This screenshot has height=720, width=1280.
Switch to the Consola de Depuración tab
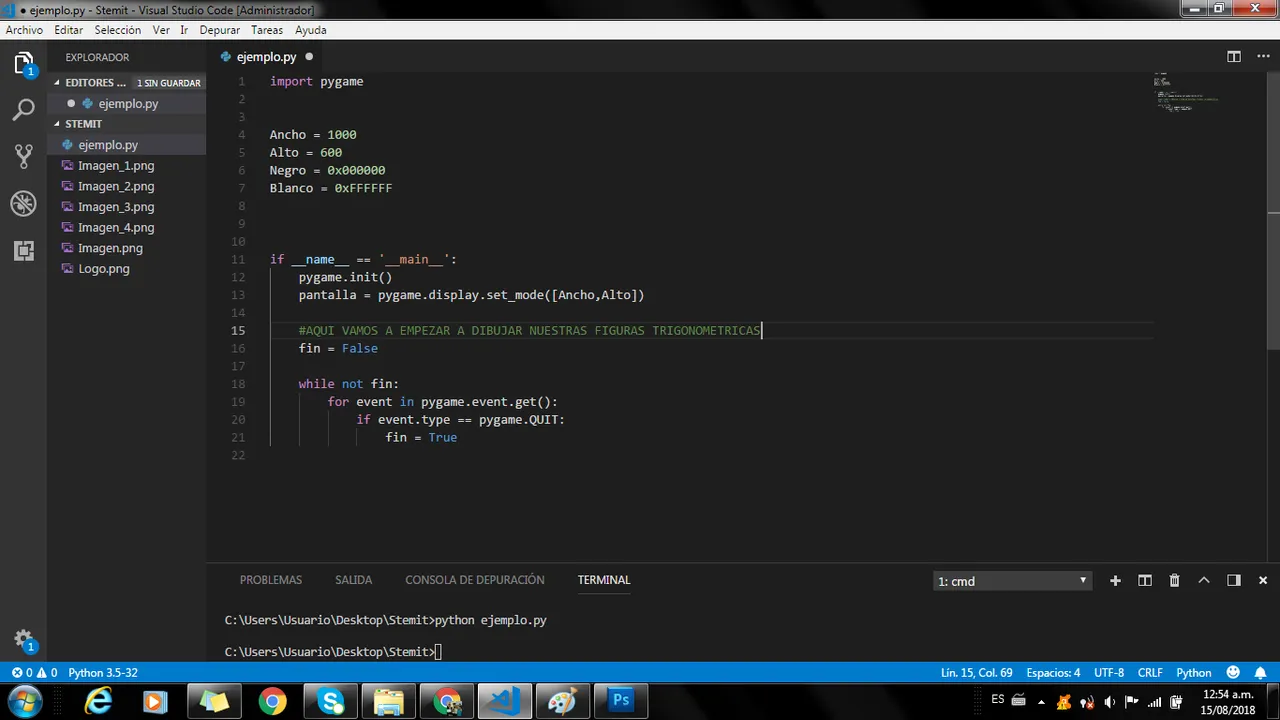(x=475, y=580)
